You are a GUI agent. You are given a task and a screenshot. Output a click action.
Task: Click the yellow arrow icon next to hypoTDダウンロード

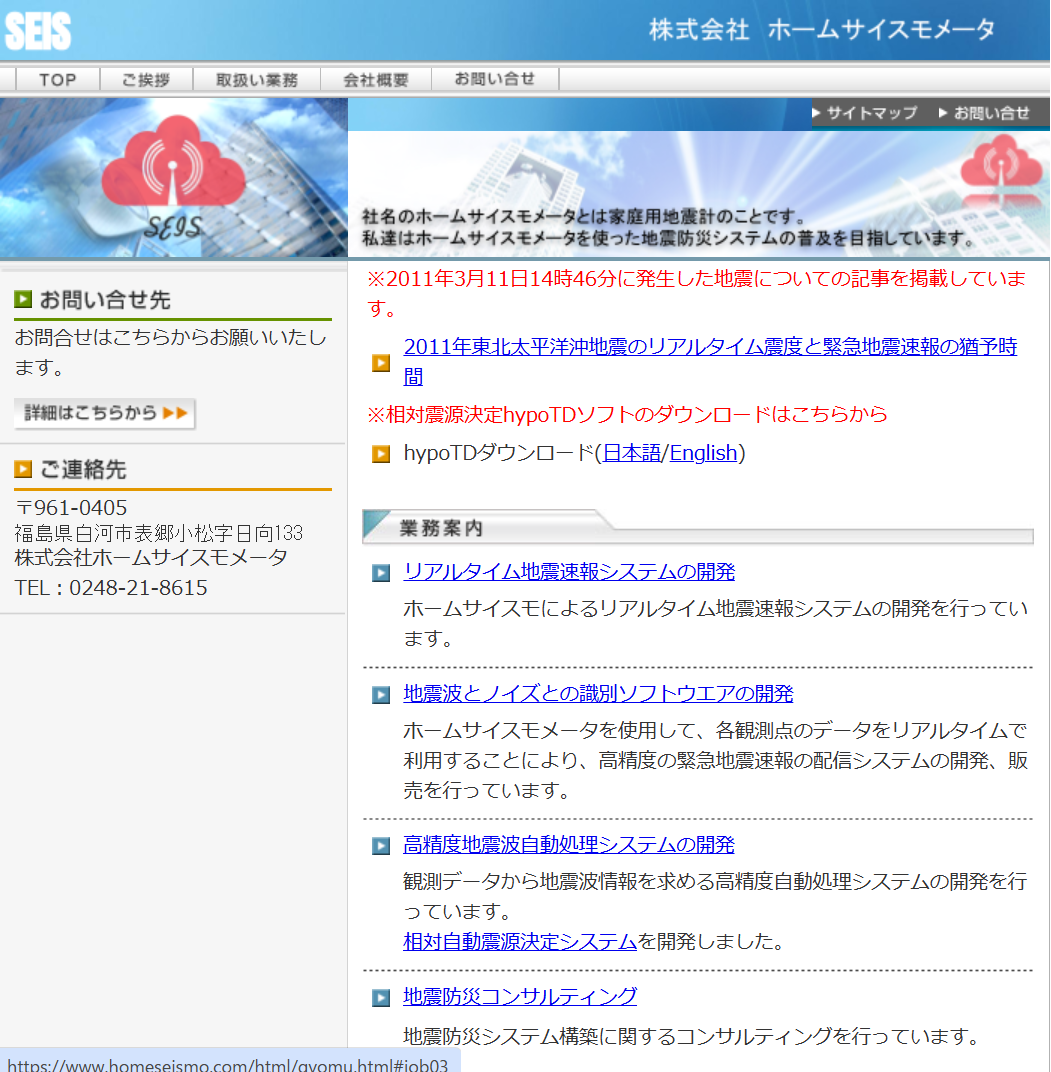tap(380, 453)
